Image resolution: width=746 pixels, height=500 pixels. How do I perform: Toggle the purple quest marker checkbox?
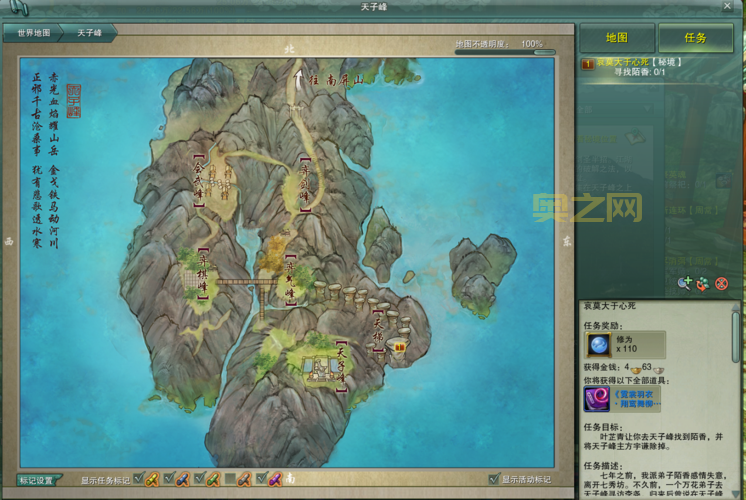click(261, 479)
